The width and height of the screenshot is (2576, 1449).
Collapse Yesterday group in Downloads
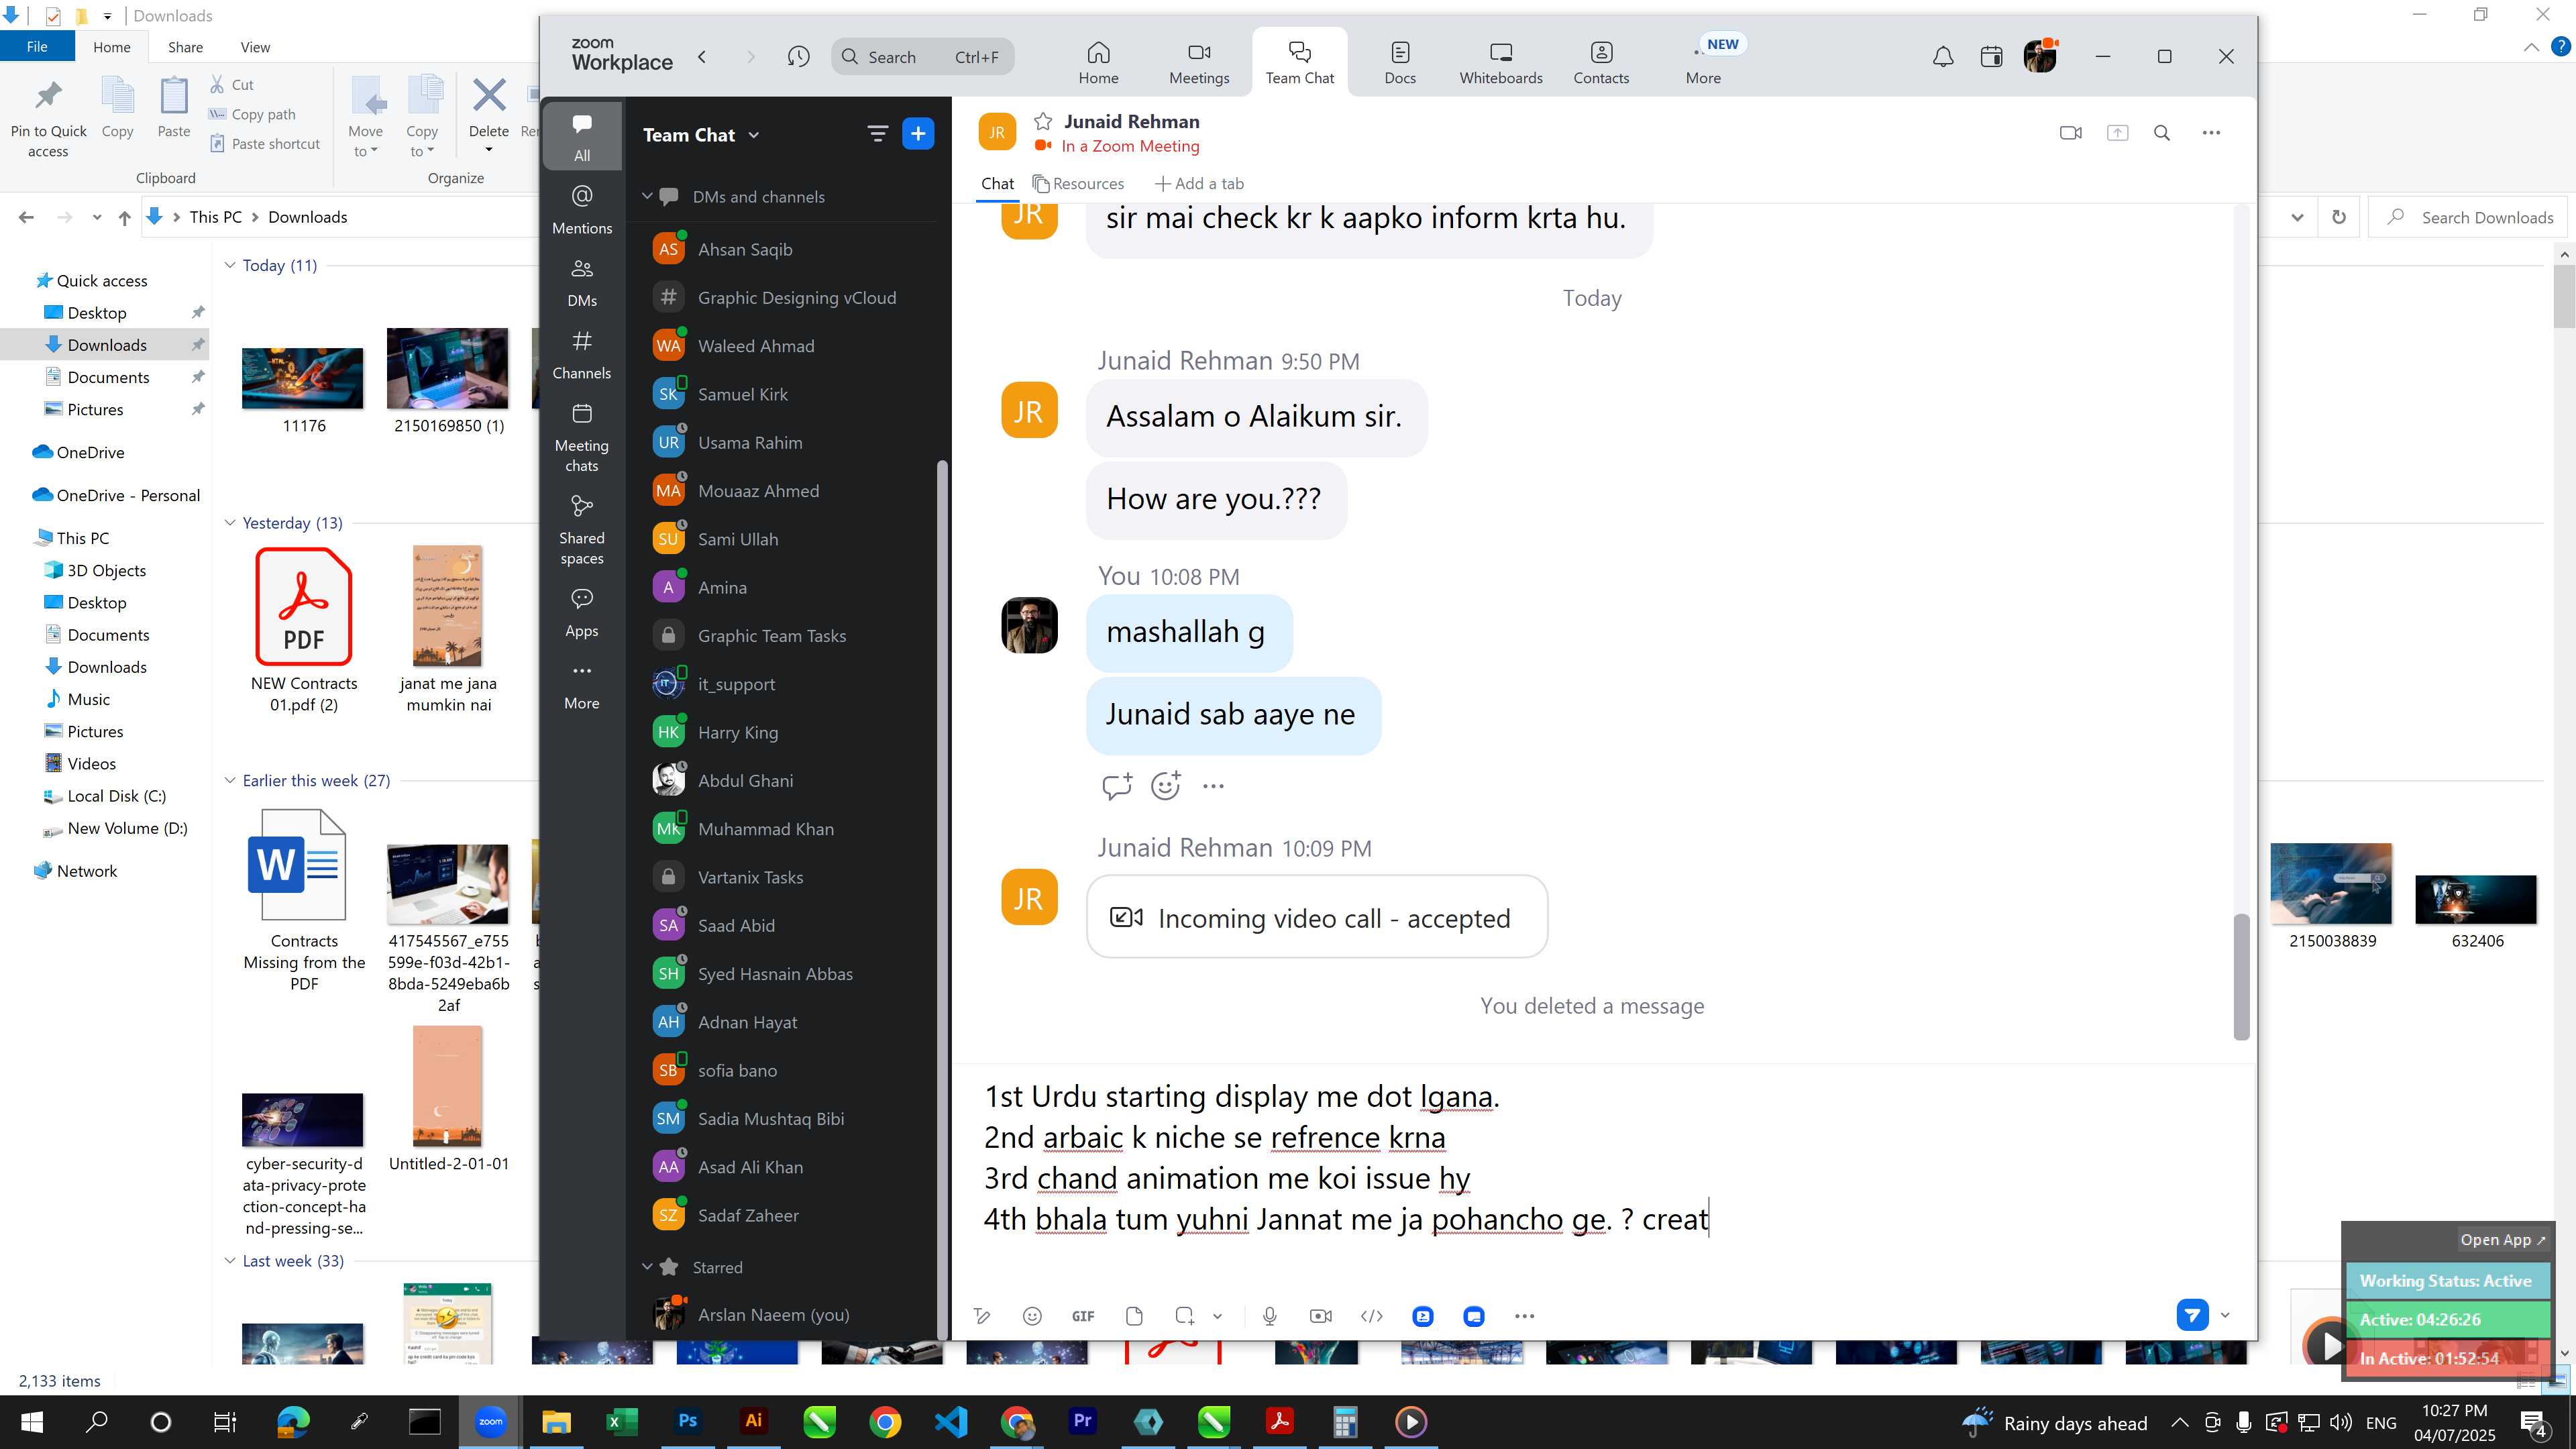[230, 523]
